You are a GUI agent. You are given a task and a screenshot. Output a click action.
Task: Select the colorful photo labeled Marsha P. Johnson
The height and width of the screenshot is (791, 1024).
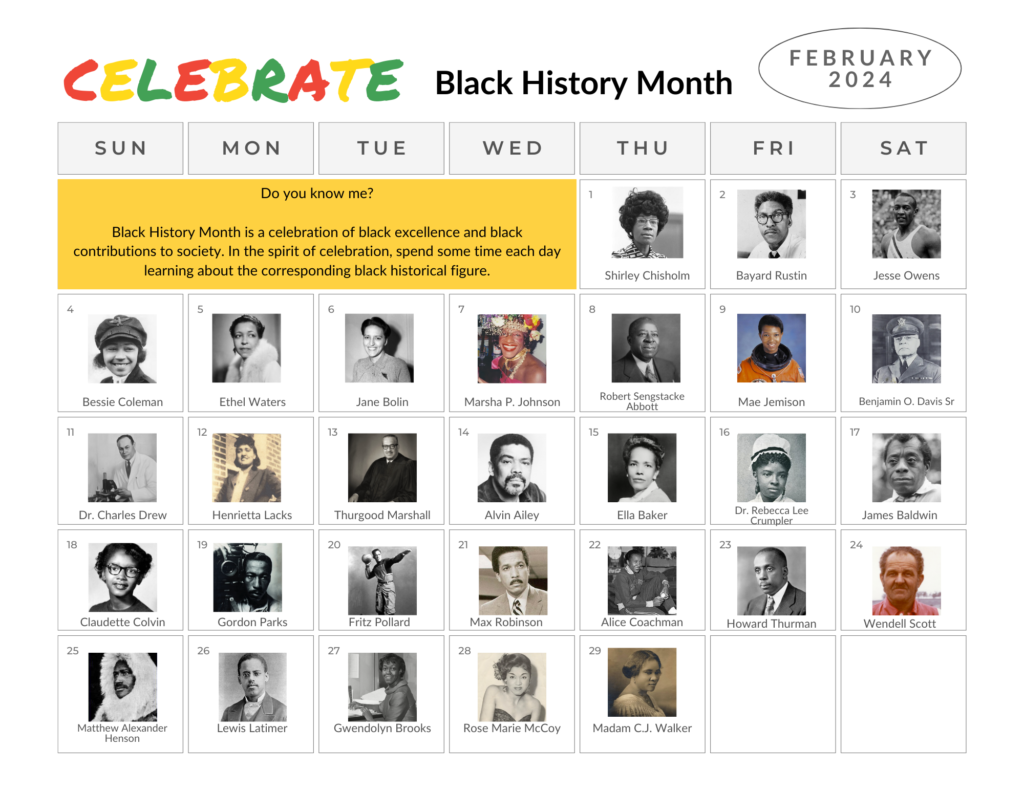click(x=512, y=348)
